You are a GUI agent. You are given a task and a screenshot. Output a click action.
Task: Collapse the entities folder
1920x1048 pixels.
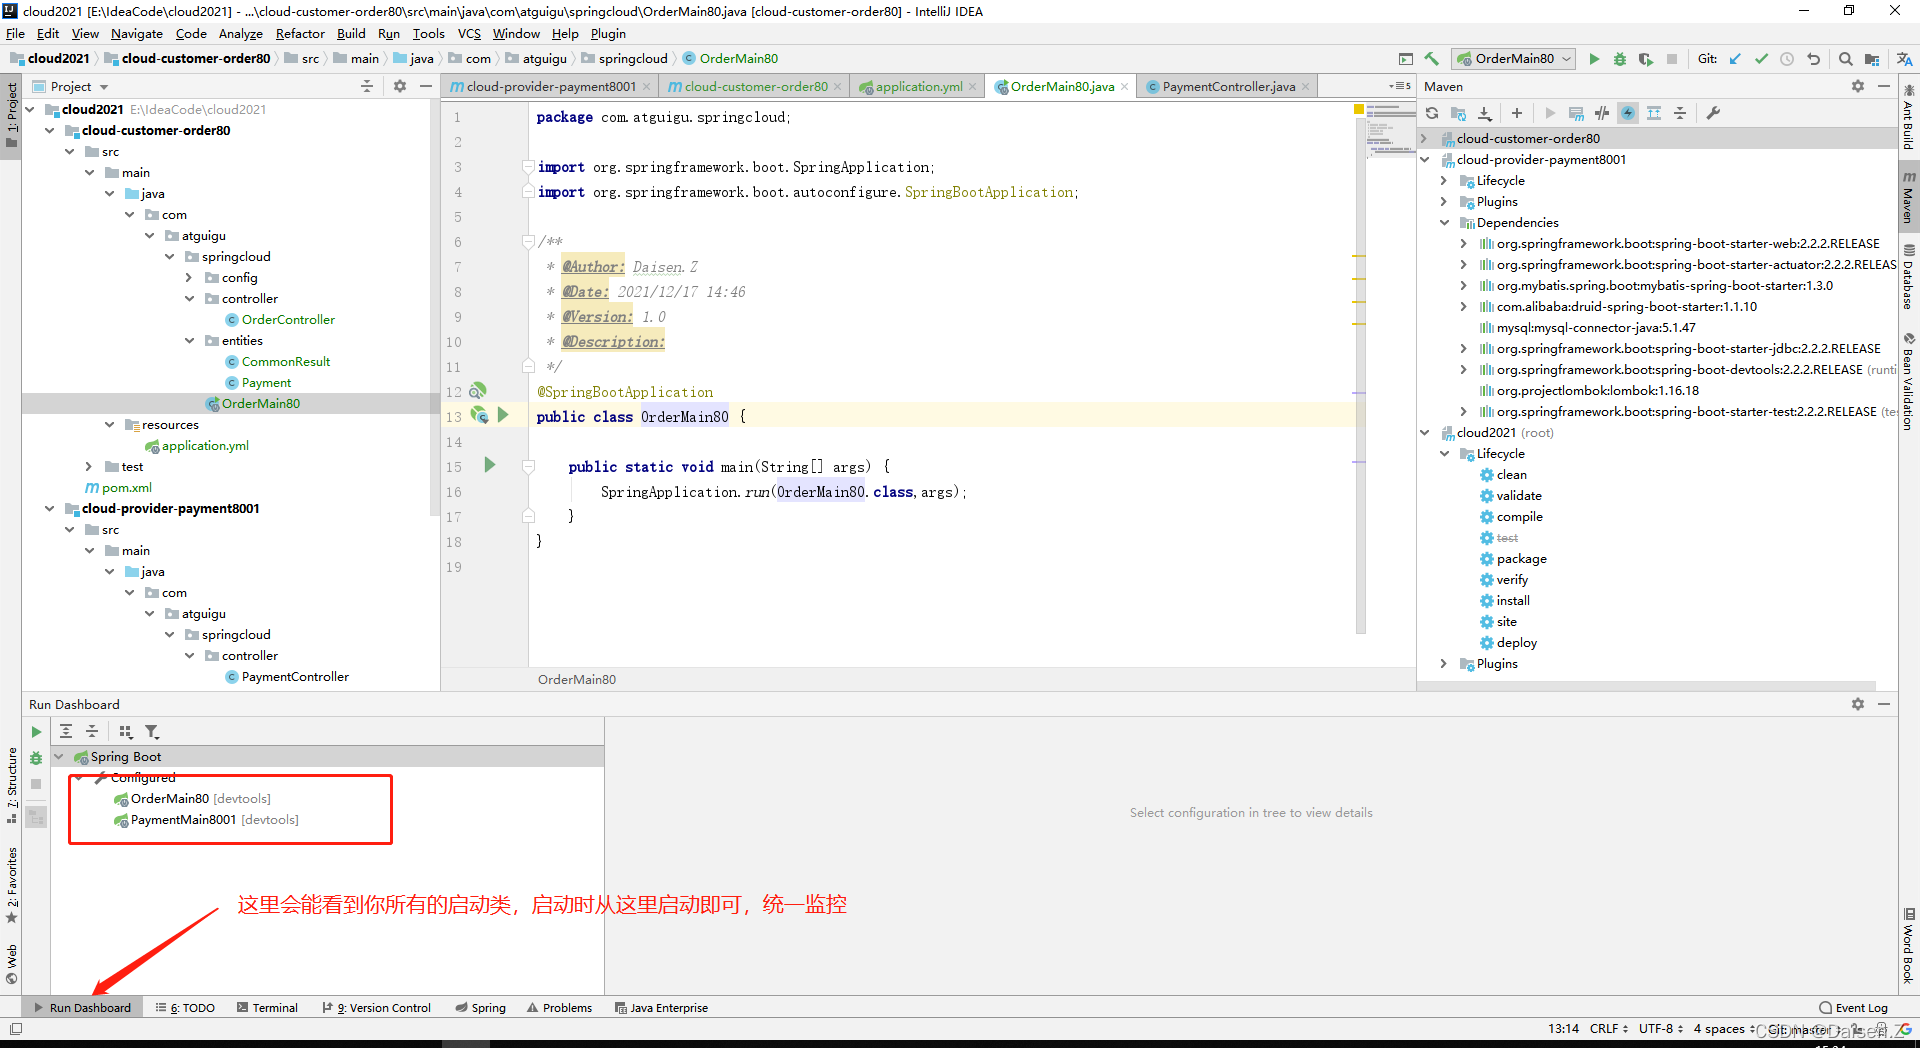pos(189,340)
